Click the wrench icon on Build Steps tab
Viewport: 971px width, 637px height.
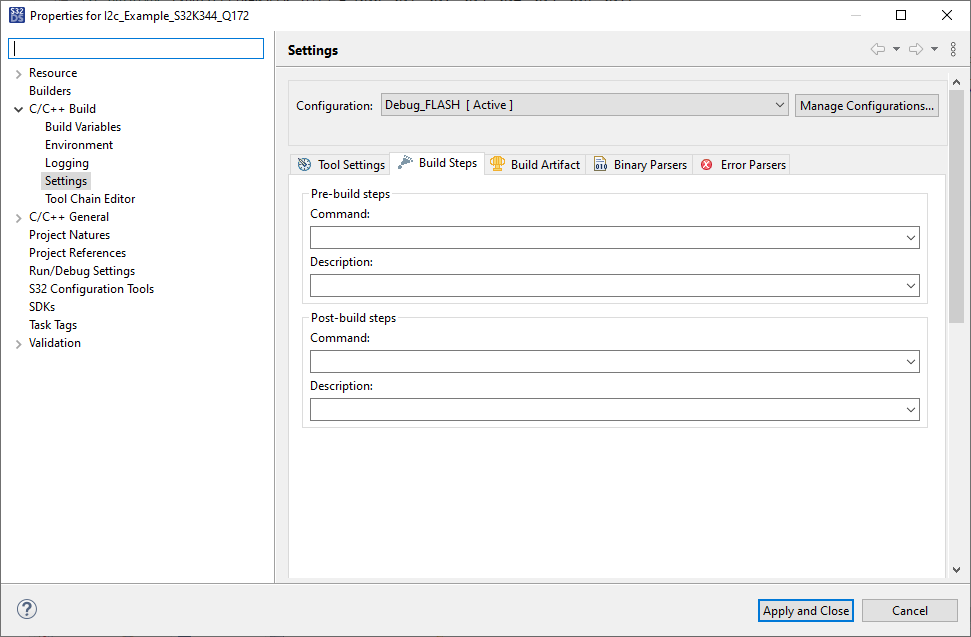pos(403,163)
